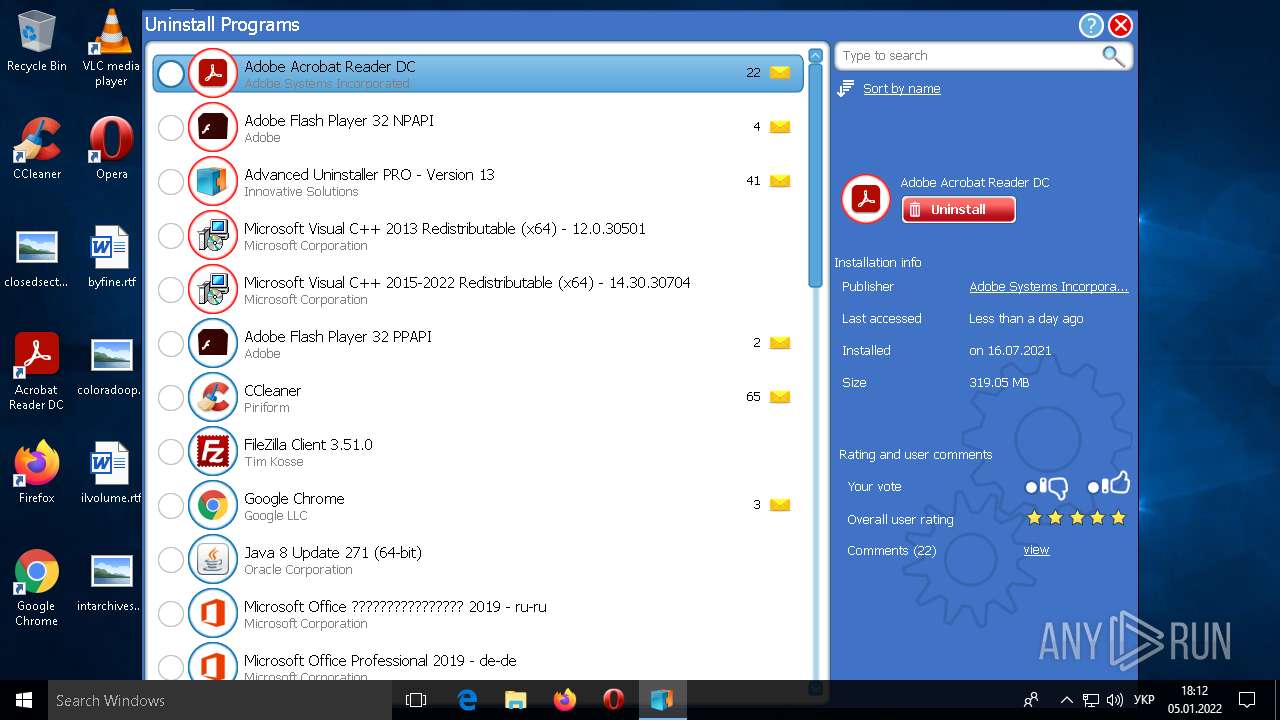This screenshot has height=720, width=1280.
Task: Click the program list scroll-up arrow
Action: 815,56
